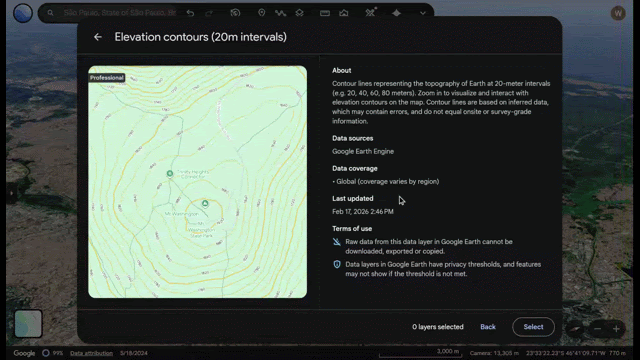Click the Professional badge on preview
Viewport: 640px width, 360px height.
pyautogui.click(x=107, y=78)
